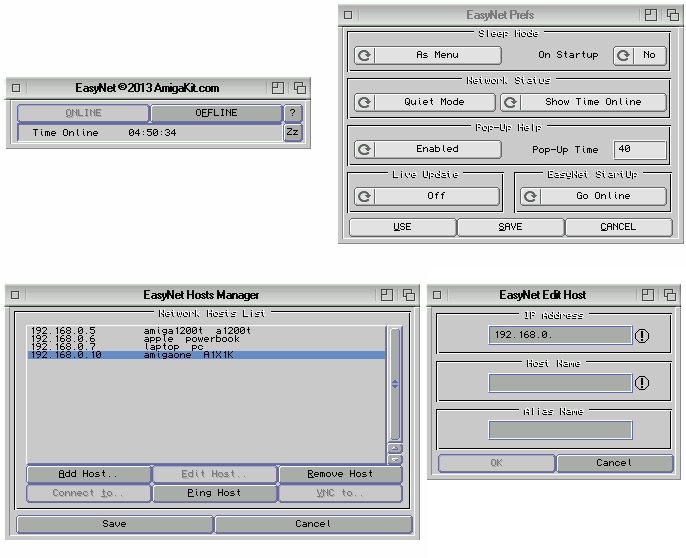Click zoom gadget on EasyNet Hosts Manager
The height and width of the screenshot is (558, 686).
(x=386, y=295)
